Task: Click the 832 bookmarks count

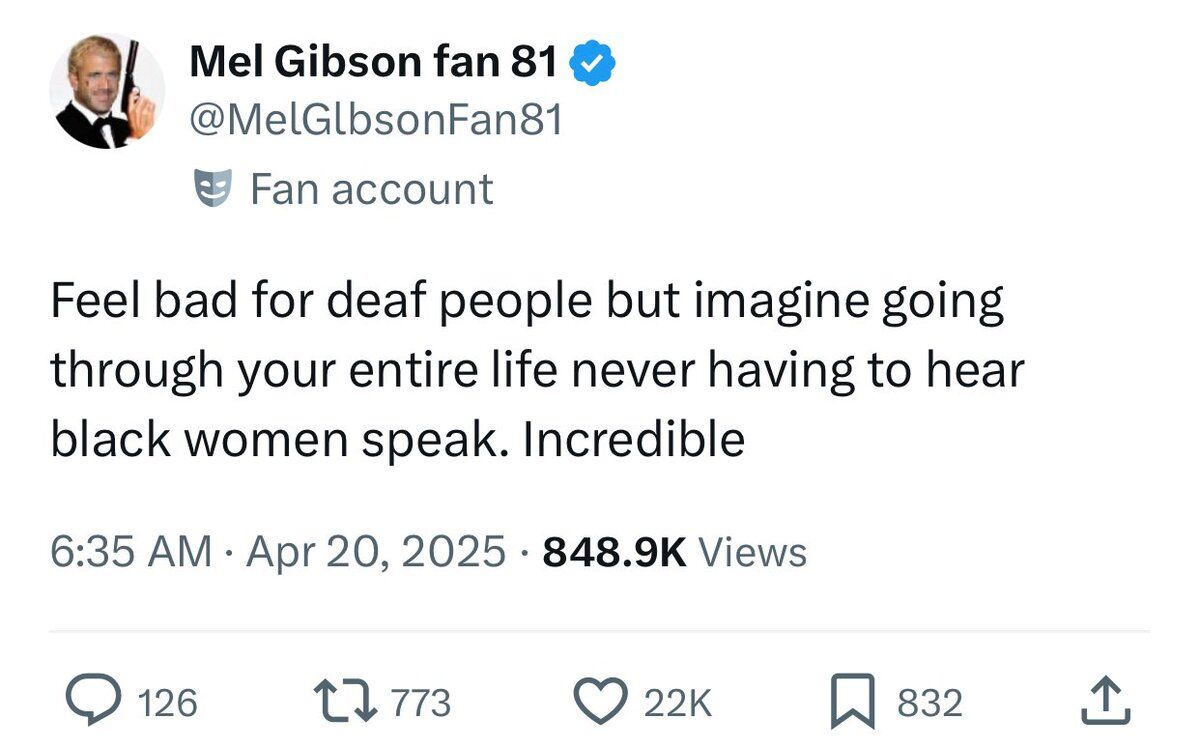Action: 930,703
